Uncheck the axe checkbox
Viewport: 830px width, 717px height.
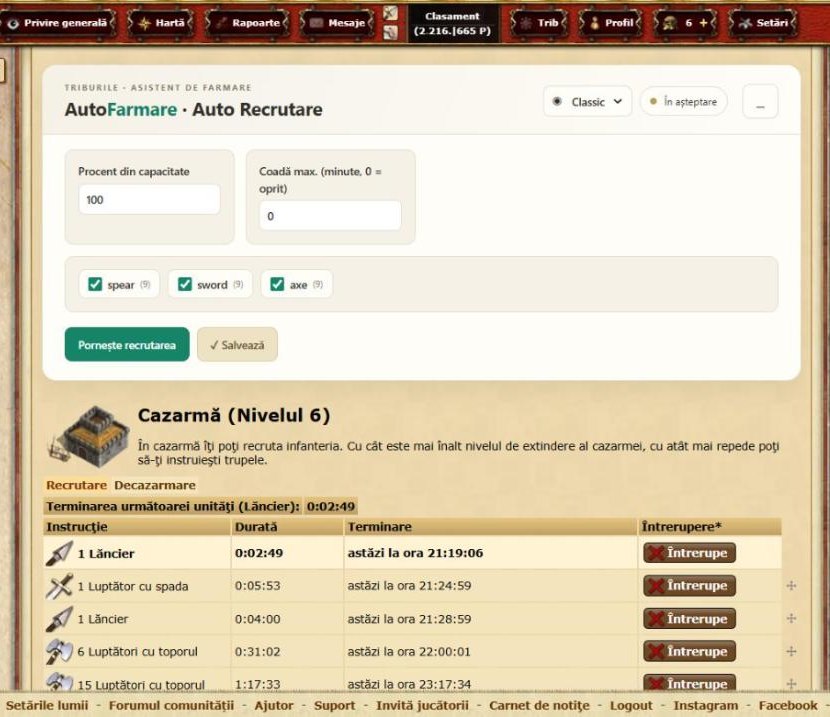click(x=277, y=284)
